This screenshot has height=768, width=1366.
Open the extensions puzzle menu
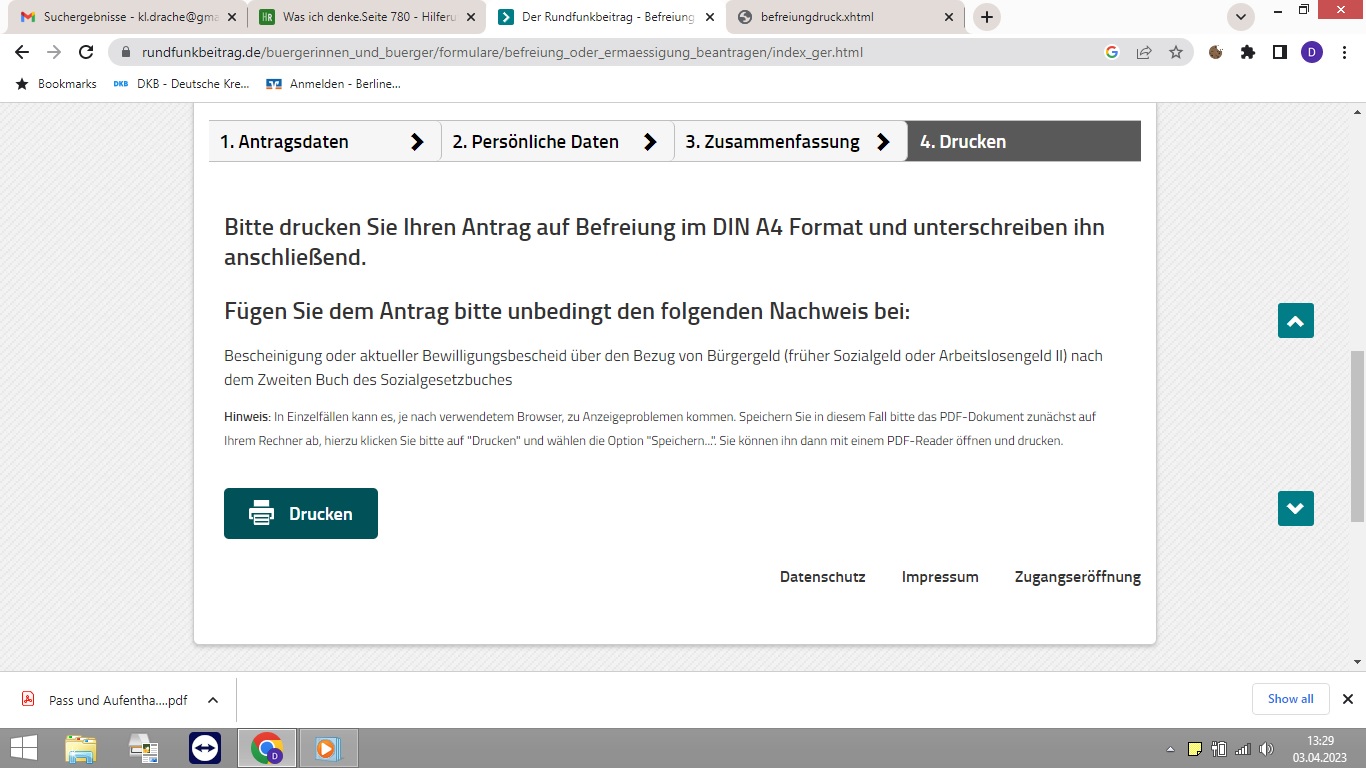(1248, 52)
